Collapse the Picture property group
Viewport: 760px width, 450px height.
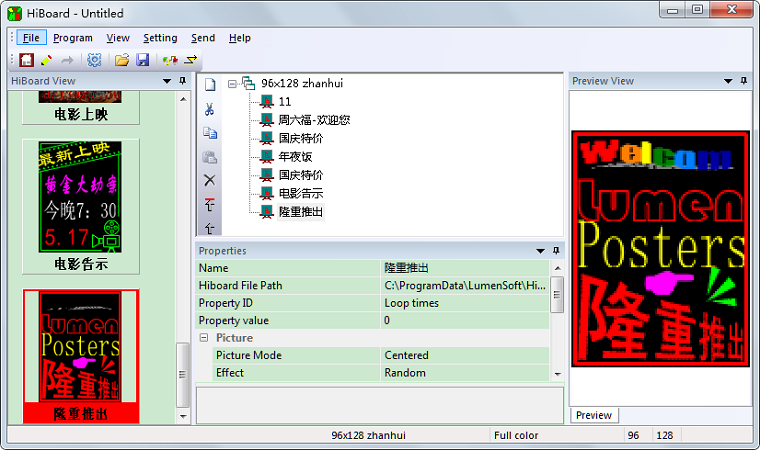pyautogui.click(x=204, y=338)
